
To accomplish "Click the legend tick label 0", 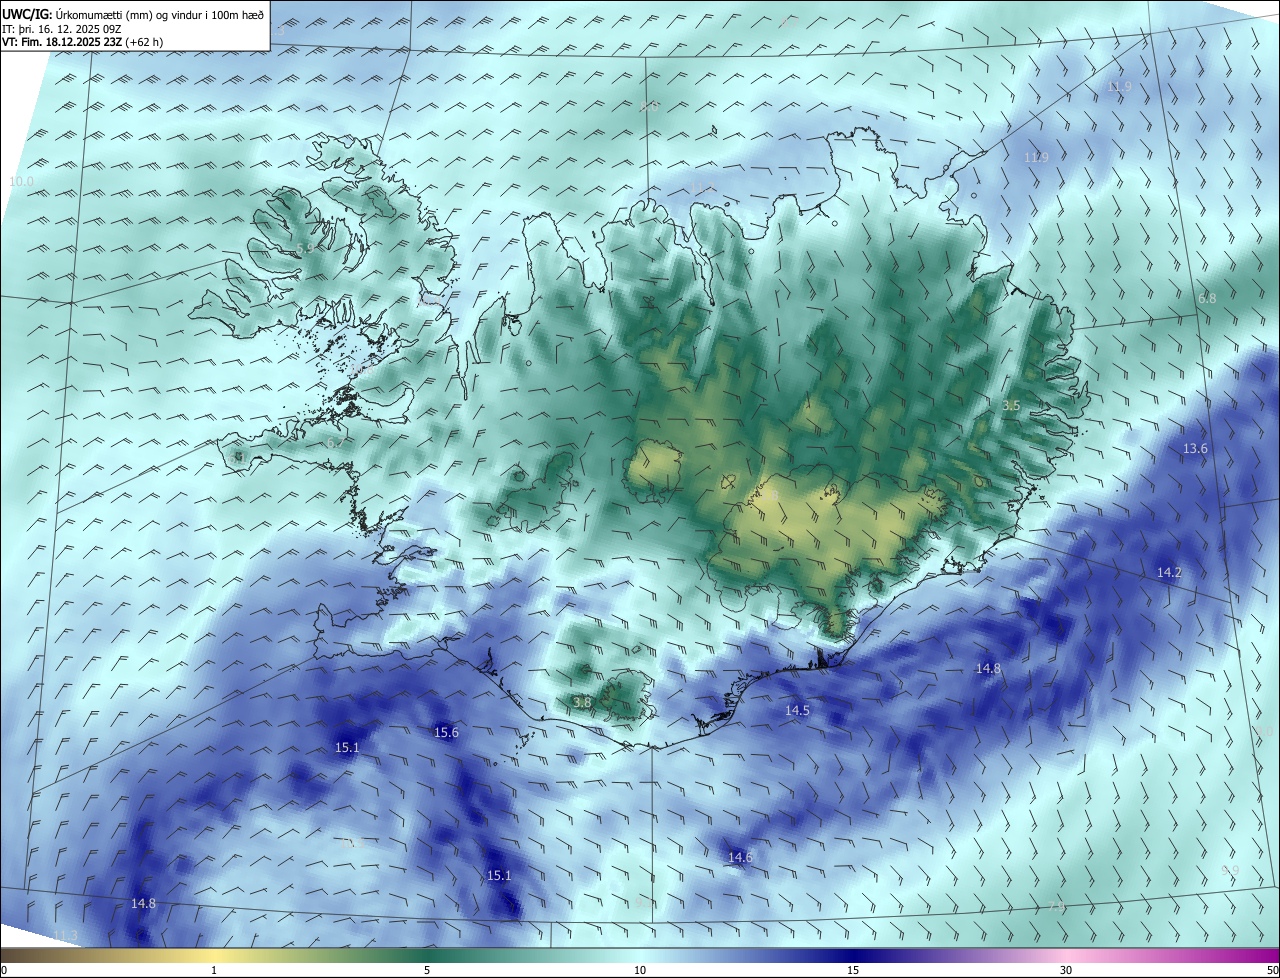I will tap(4, 970).
